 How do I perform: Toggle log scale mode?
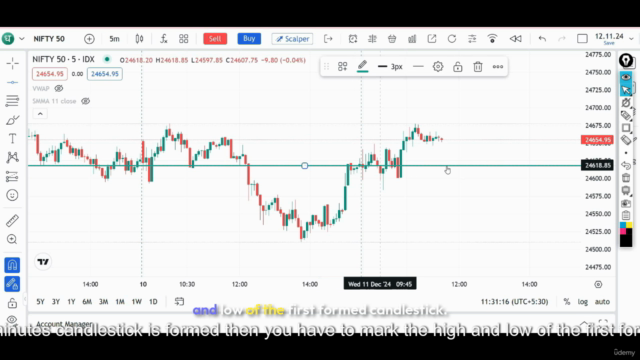(x=582, y=302)
